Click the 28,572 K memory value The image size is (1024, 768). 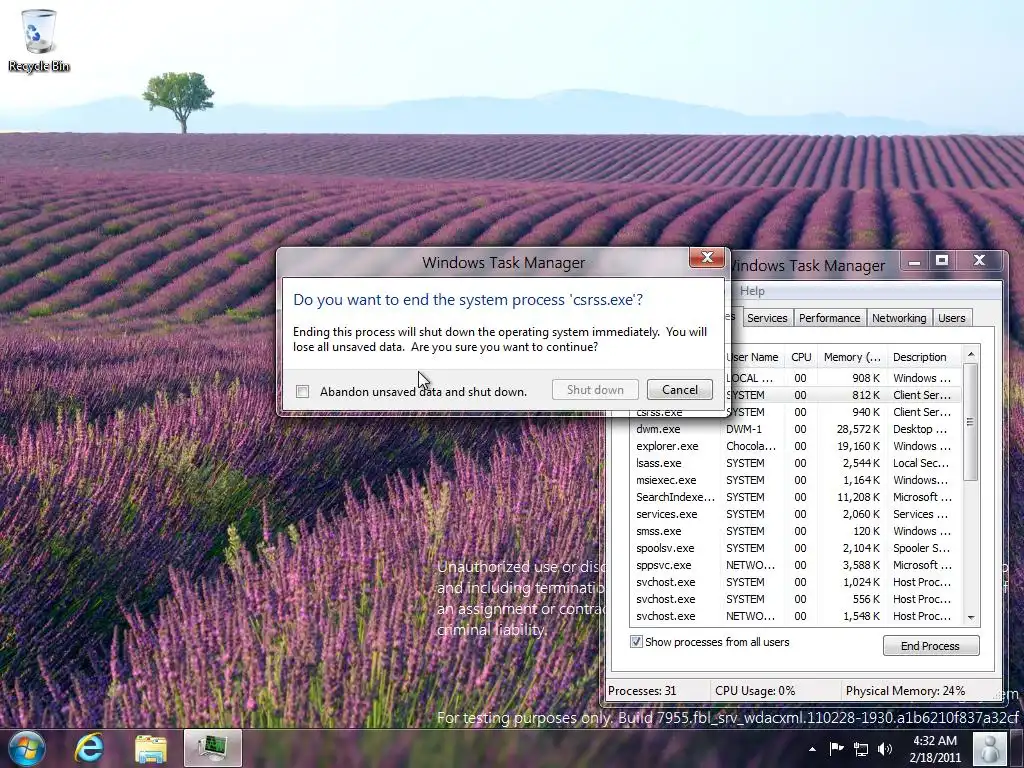858,429
